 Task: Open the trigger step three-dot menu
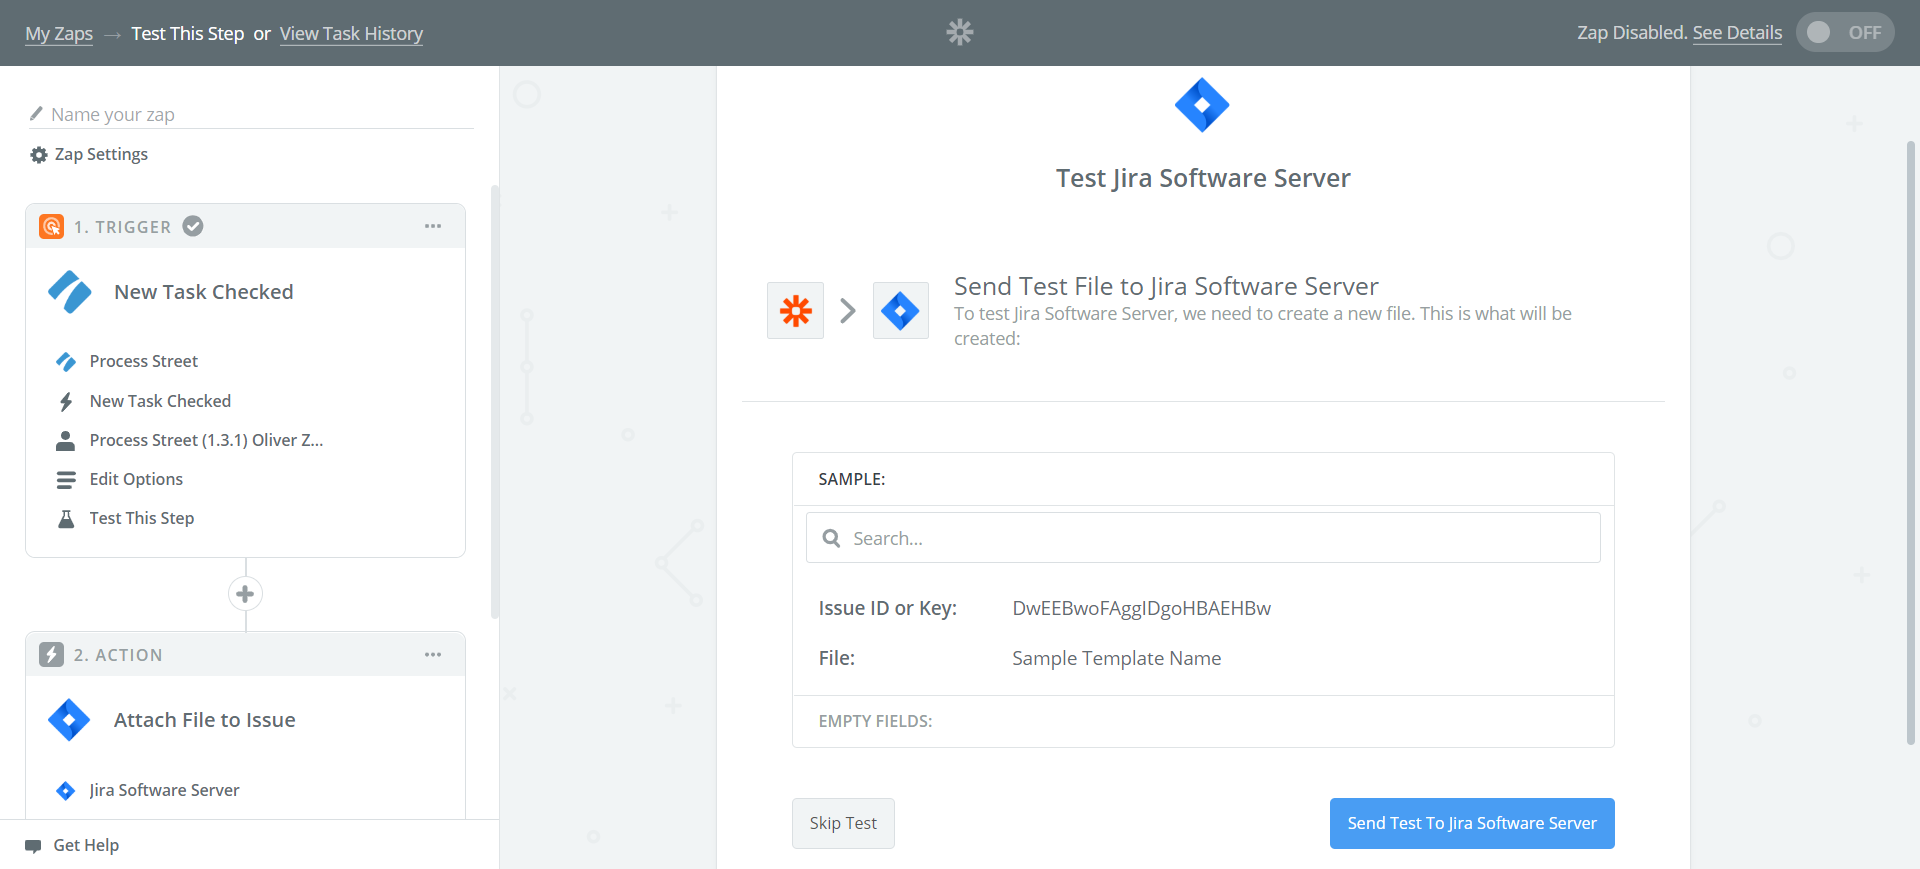pyautogui.click(x=433, y=226)
